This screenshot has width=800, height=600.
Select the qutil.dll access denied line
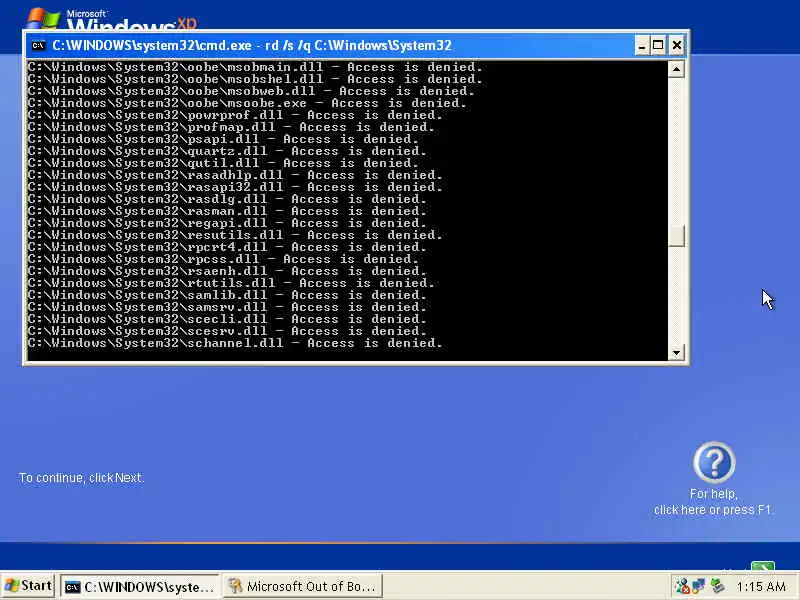pos(223,163)
